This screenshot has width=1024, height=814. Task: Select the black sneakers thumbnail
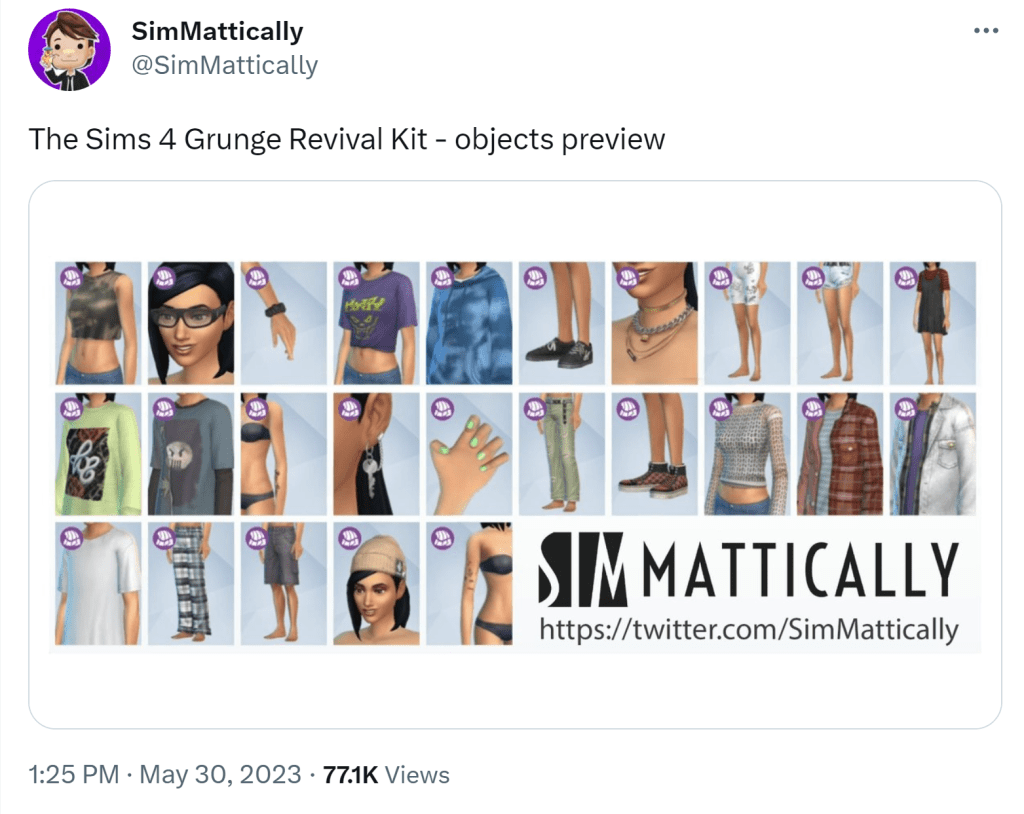point(562,323)
